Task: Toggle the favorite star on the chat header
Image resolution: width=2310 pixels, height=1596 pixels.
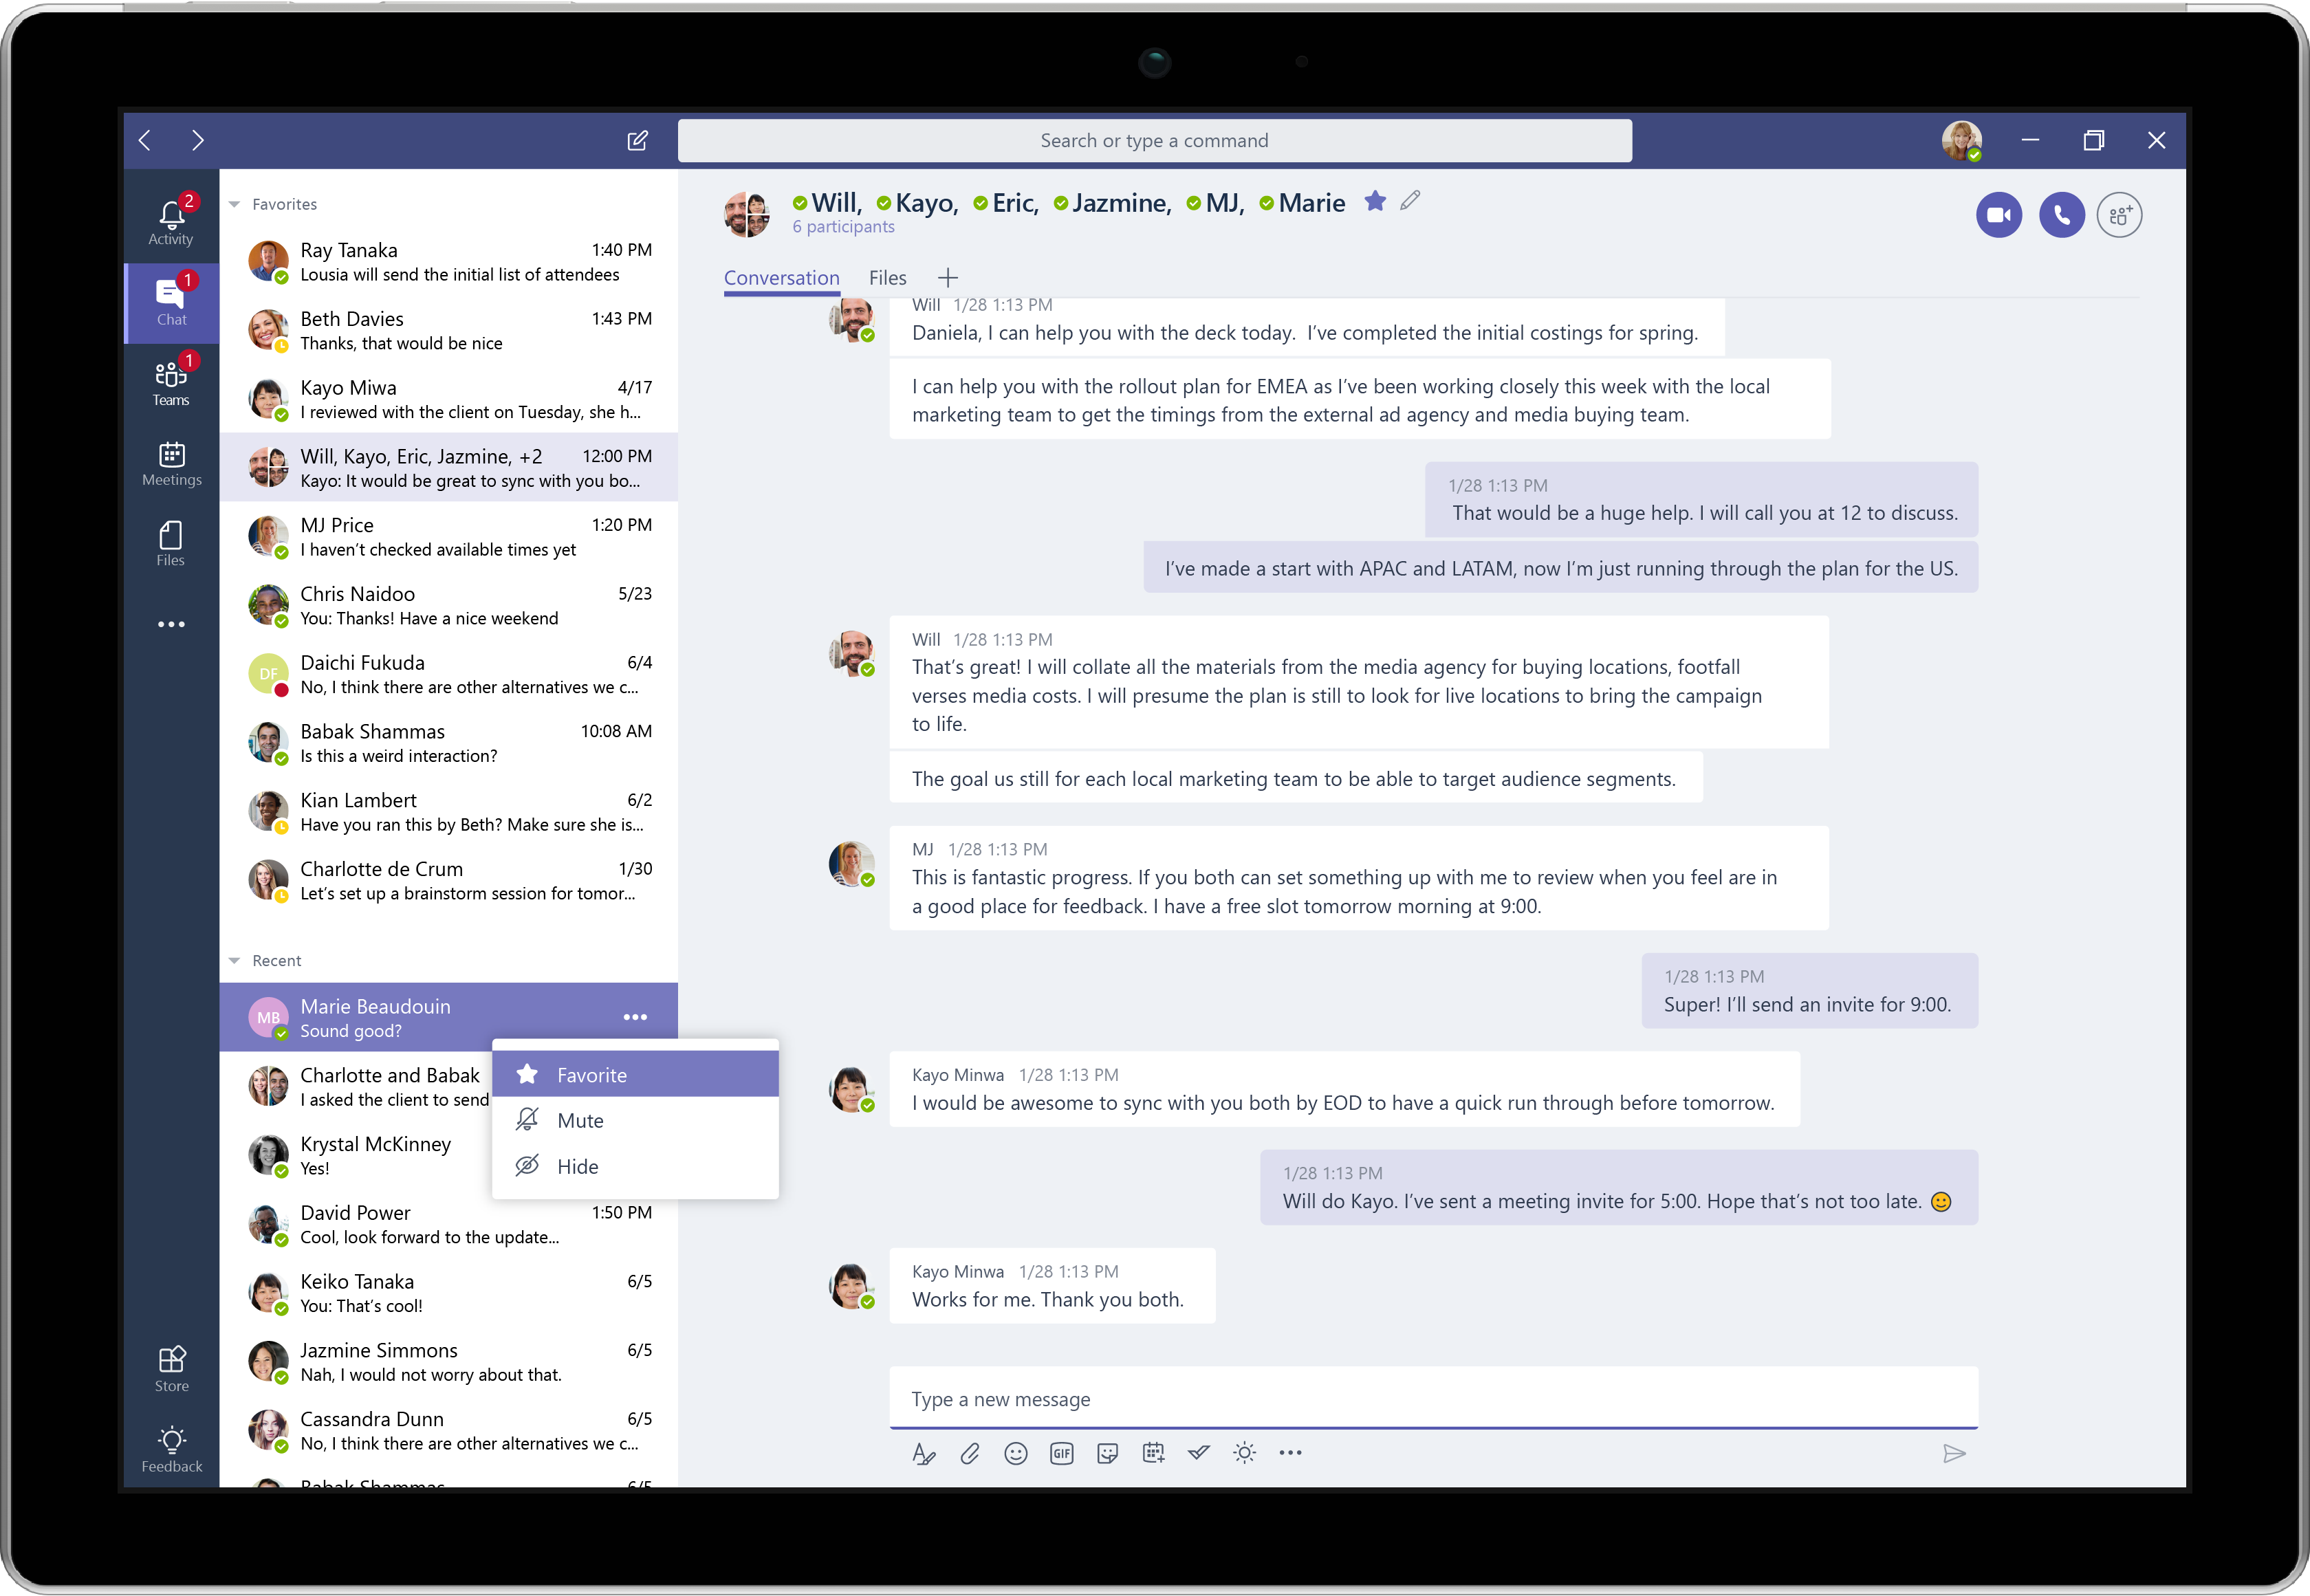Action: (1375, 201)
